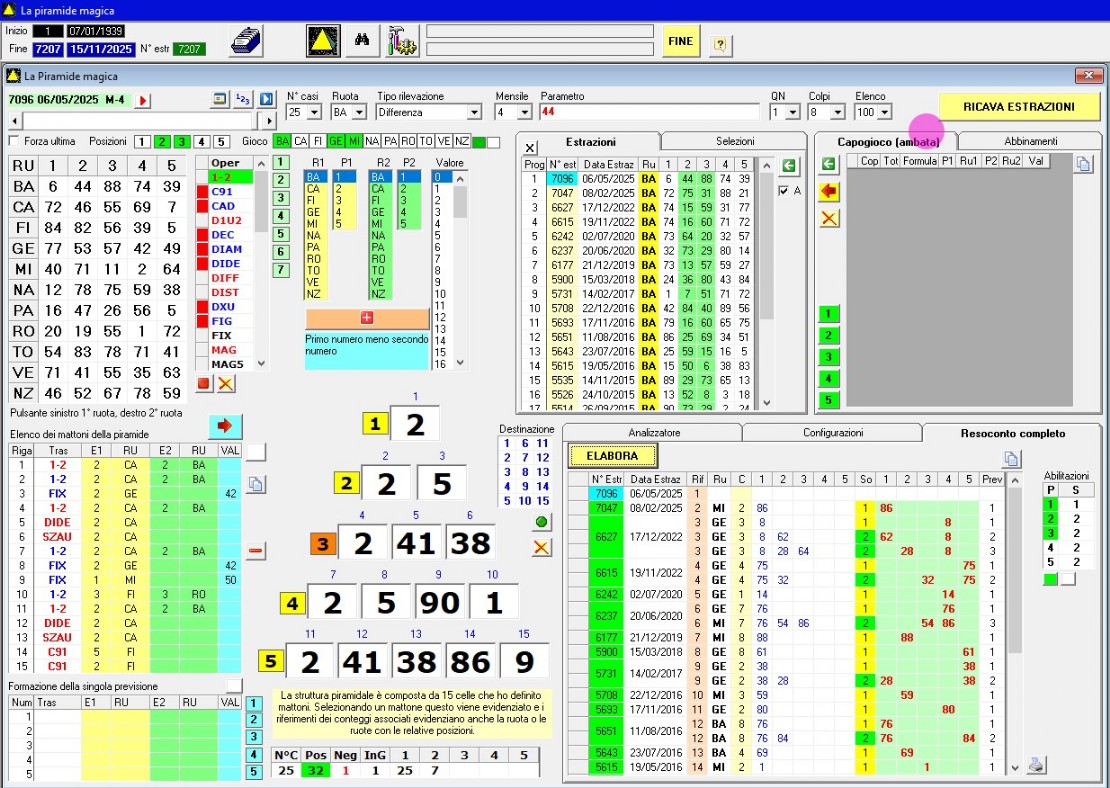Viewport: 1110px width, 788px height.
Task: Click the printer icon in Resoconto completo
Action: 1037,765
